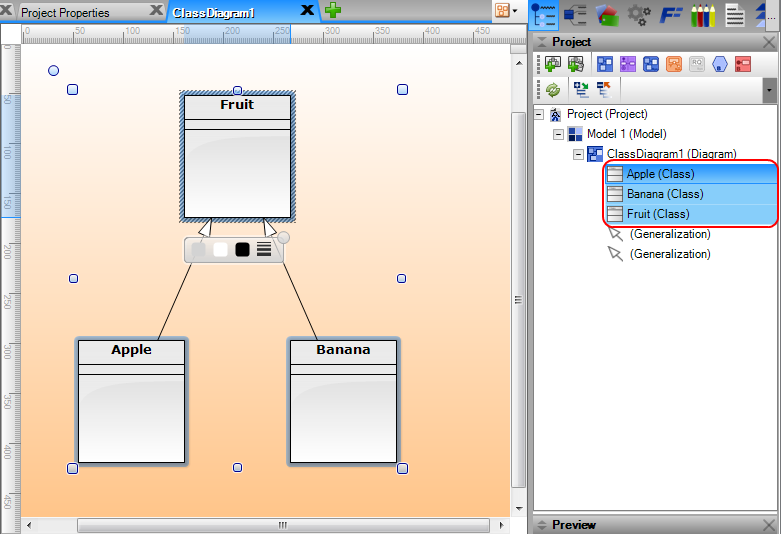
Task: Select the first (Generalization) tree item
Action: point(670,234)
